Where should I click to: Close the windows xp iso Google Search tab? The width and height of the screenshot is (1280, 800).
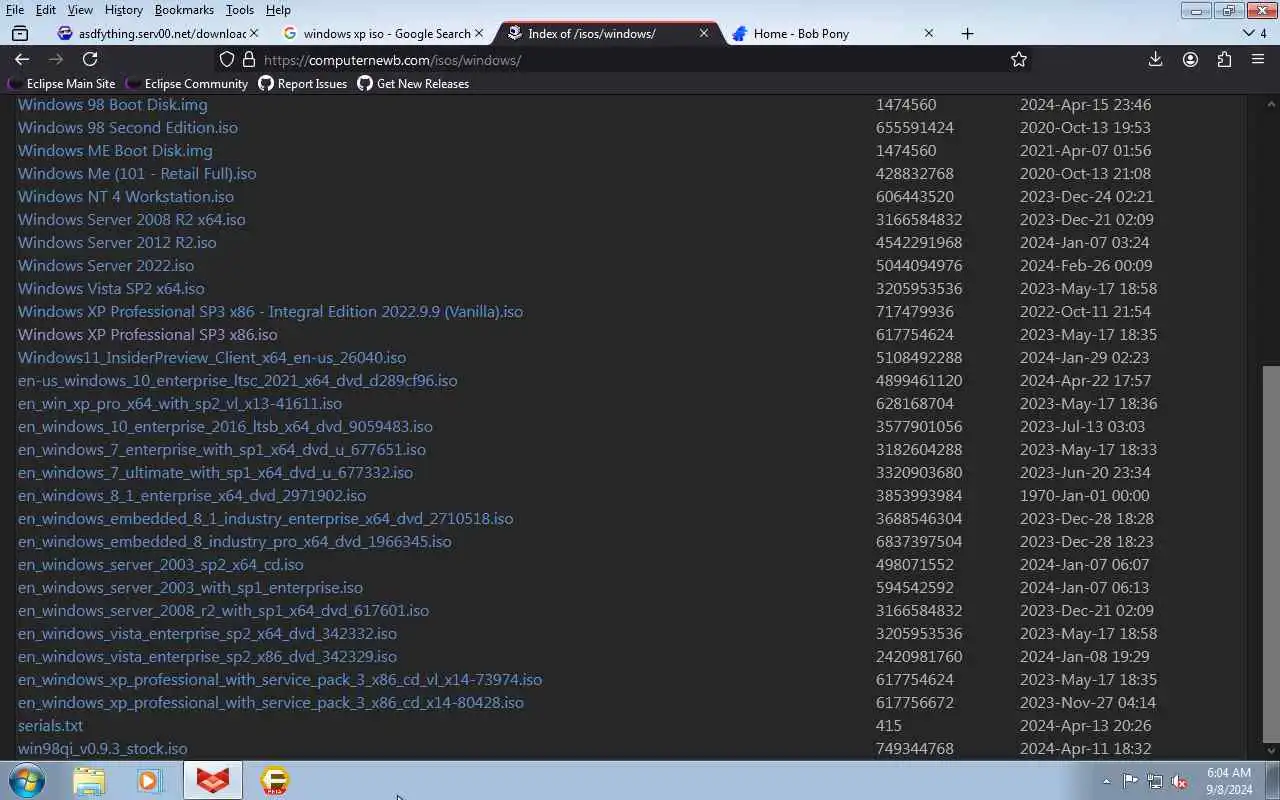(x=478, y=33)
